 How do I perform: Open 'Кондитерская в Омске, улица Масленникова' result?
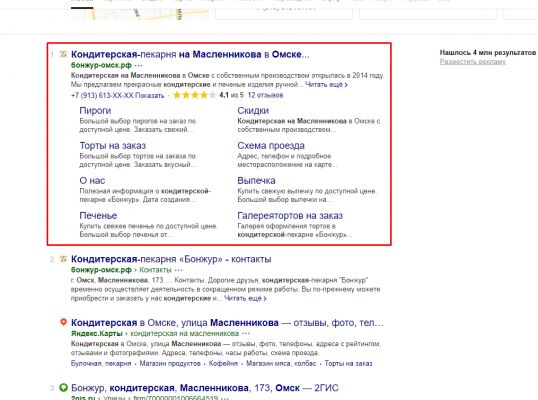tap(227, 322)
